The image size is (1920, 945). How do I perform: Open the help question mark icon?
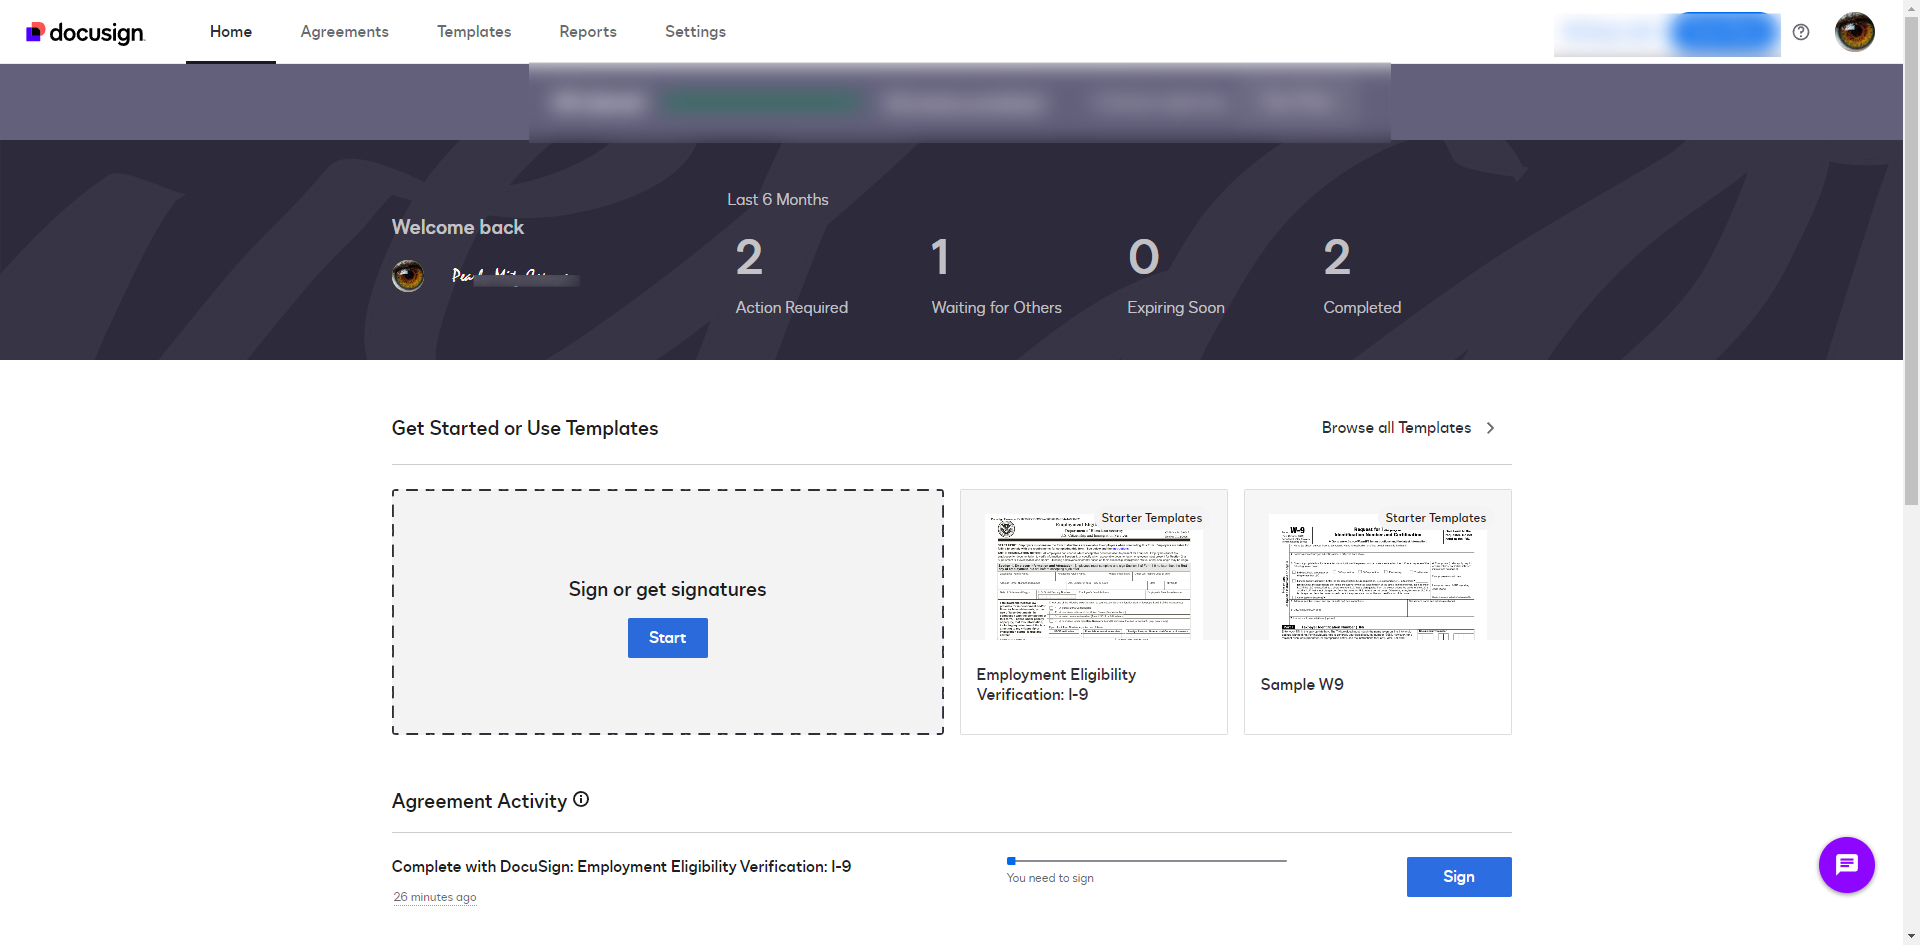click(x=1801, y=32)
